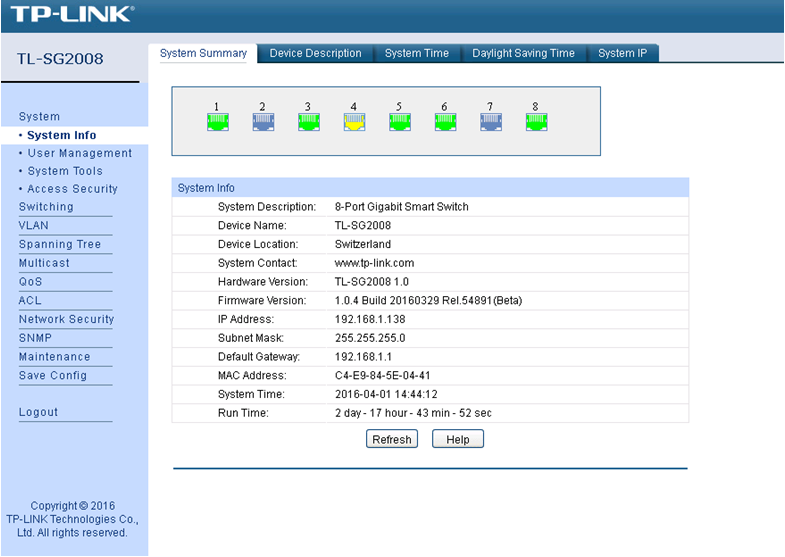This screenshot has width=785, height=557.
Task: Click the Logout link
Action: pos(38,412)
